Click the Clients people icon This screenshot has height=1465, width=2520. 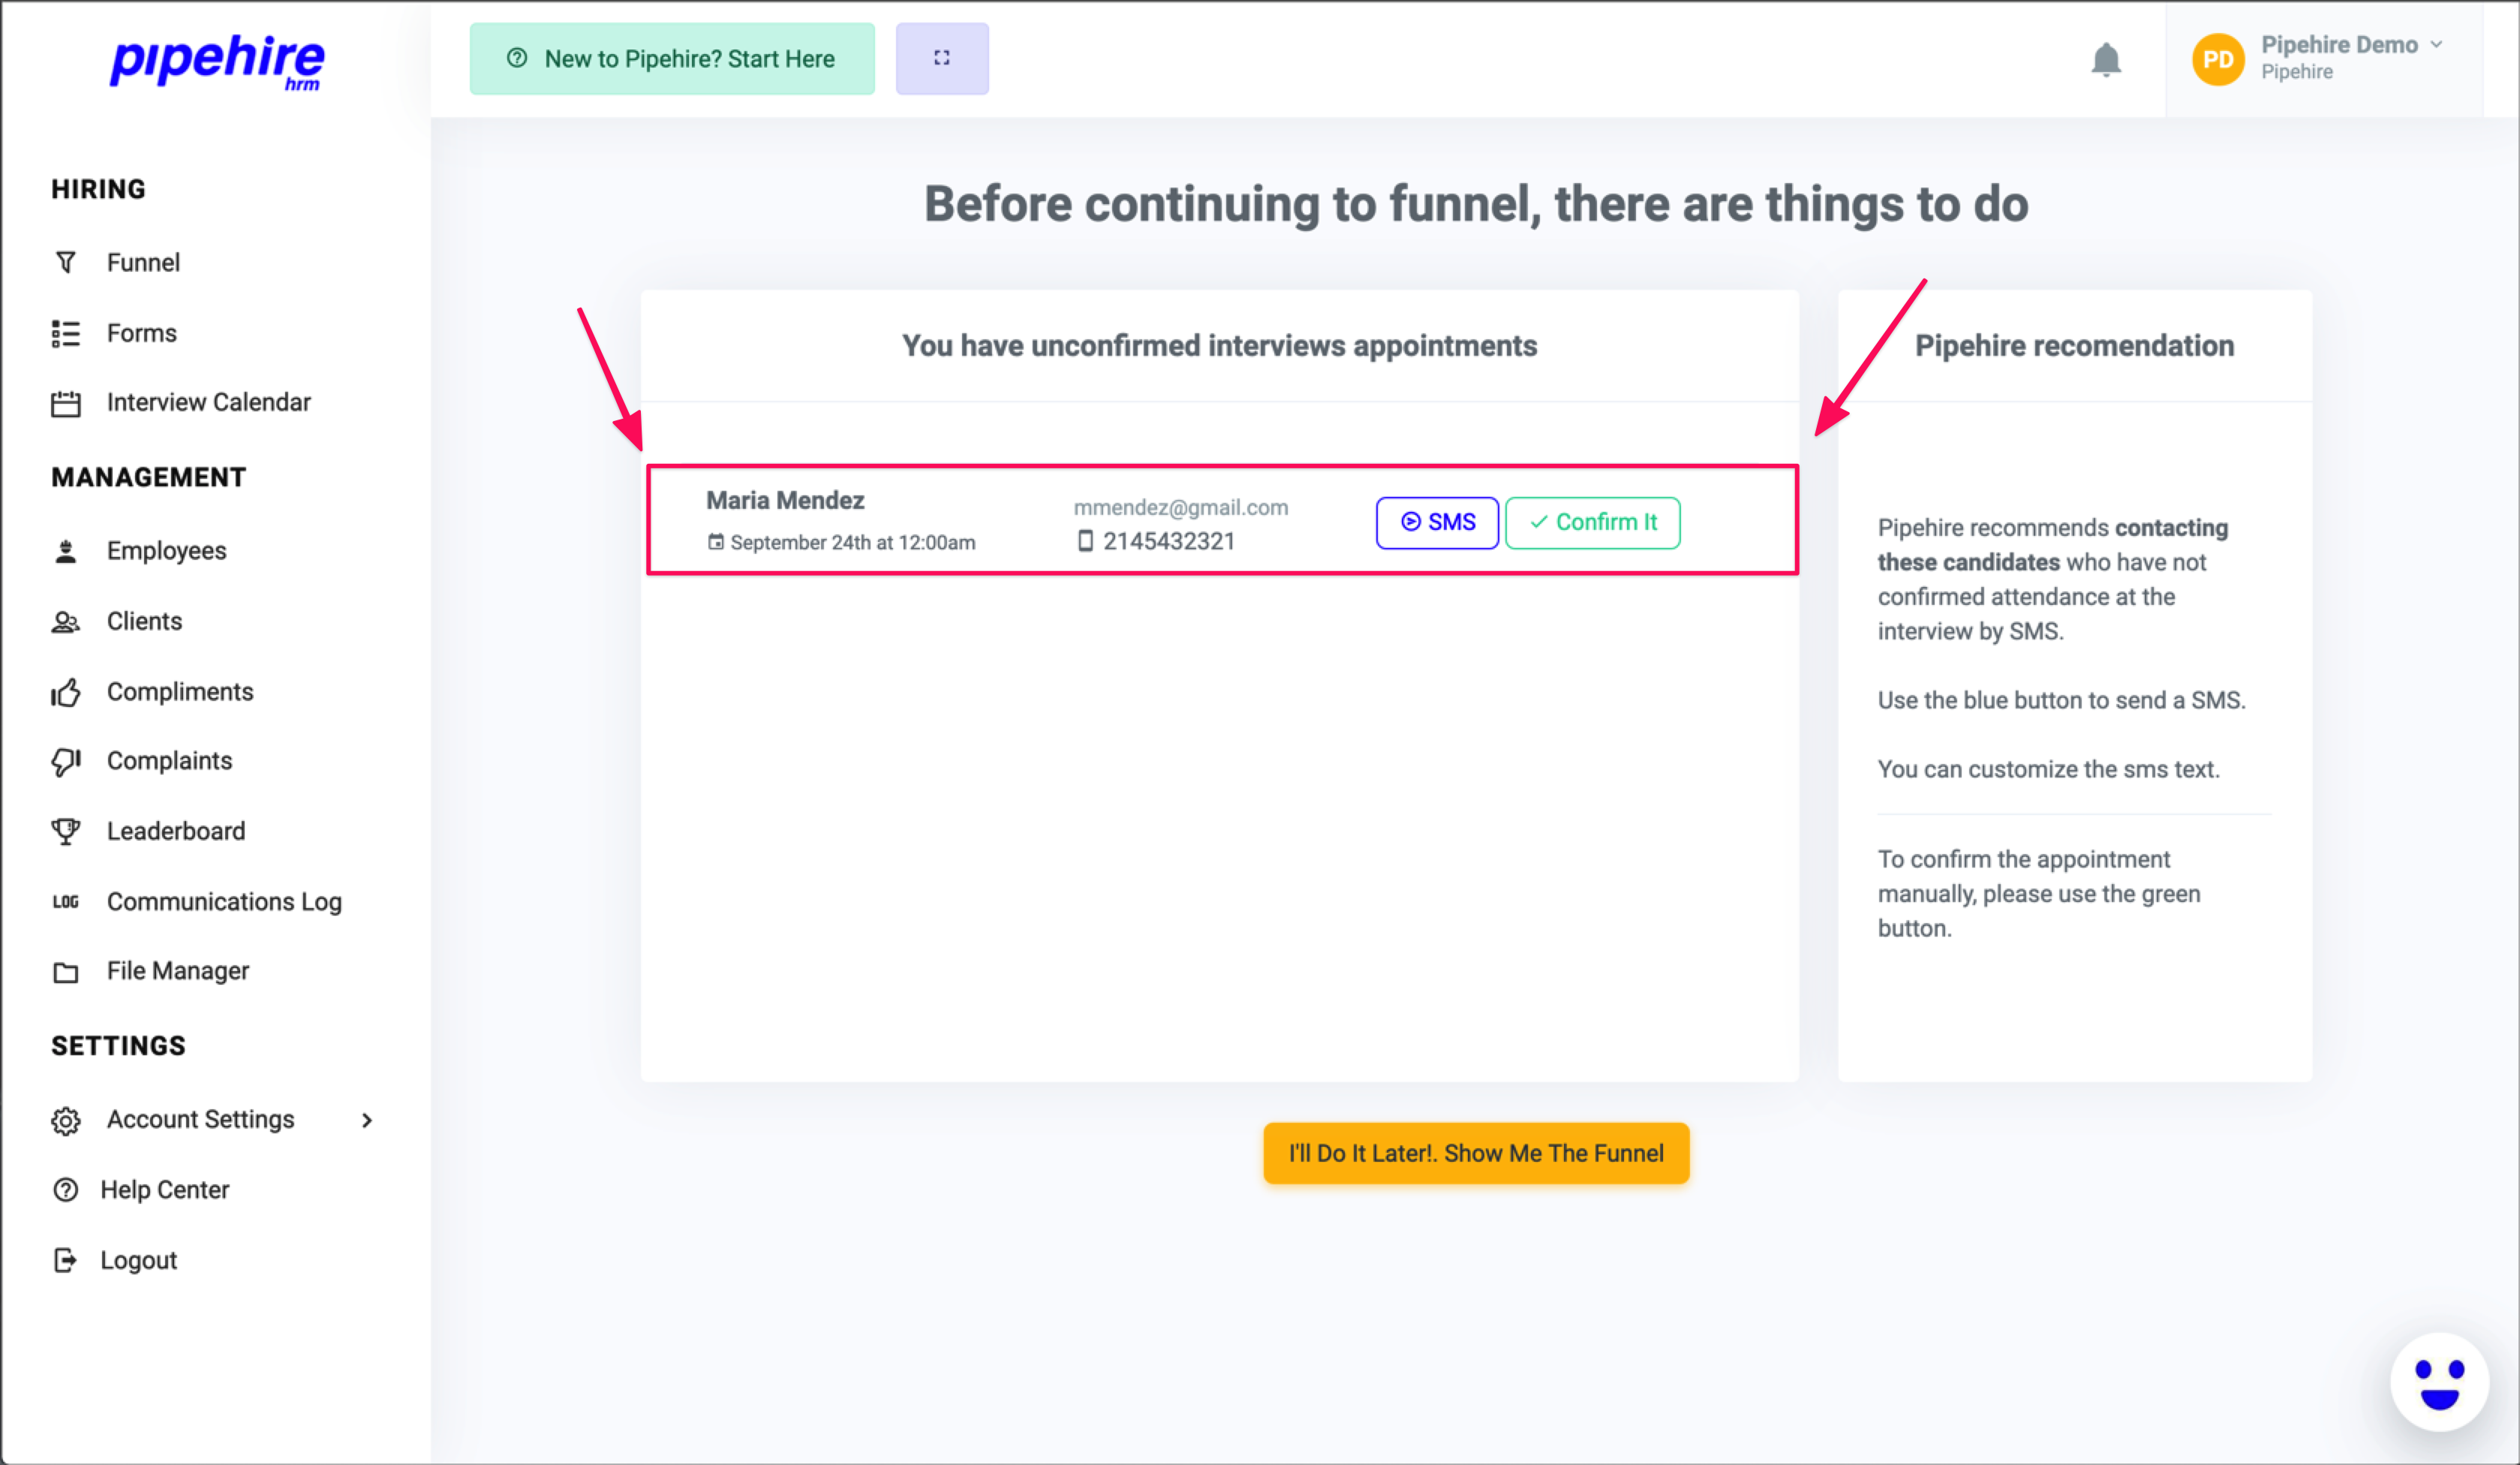pyautogui.click(x=66, y=622)
